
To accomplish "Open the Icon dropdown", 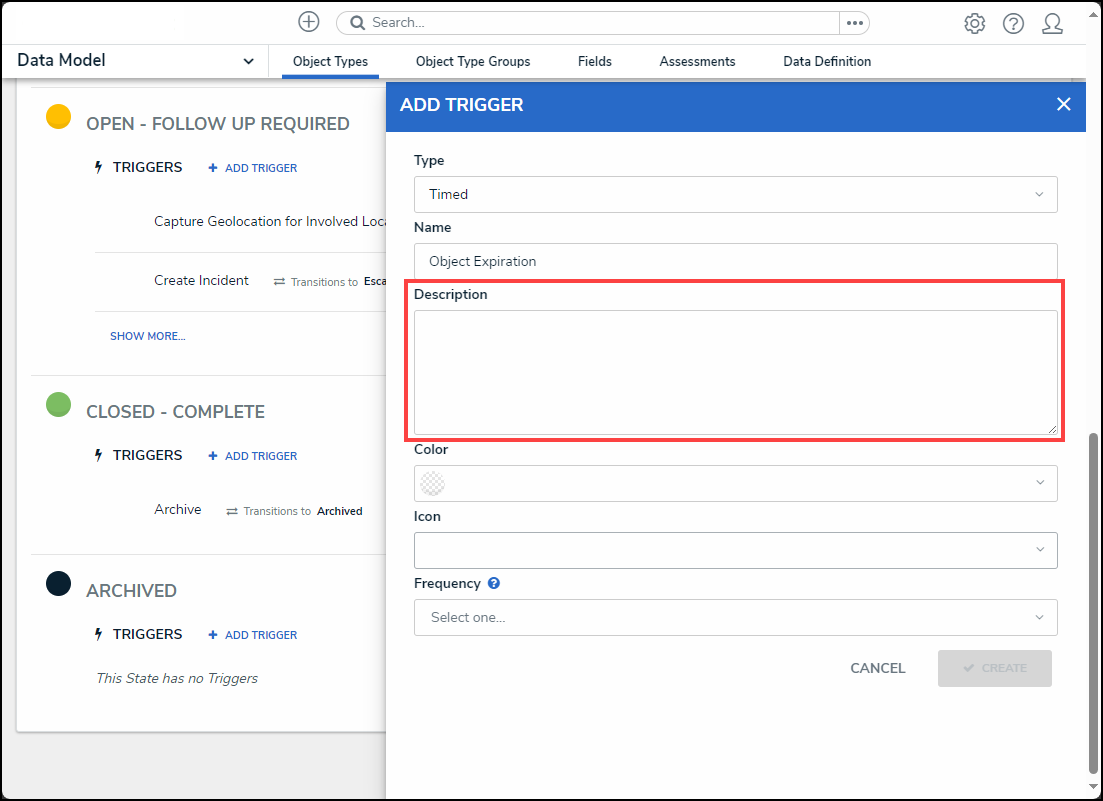I will (x=735, y=550).
